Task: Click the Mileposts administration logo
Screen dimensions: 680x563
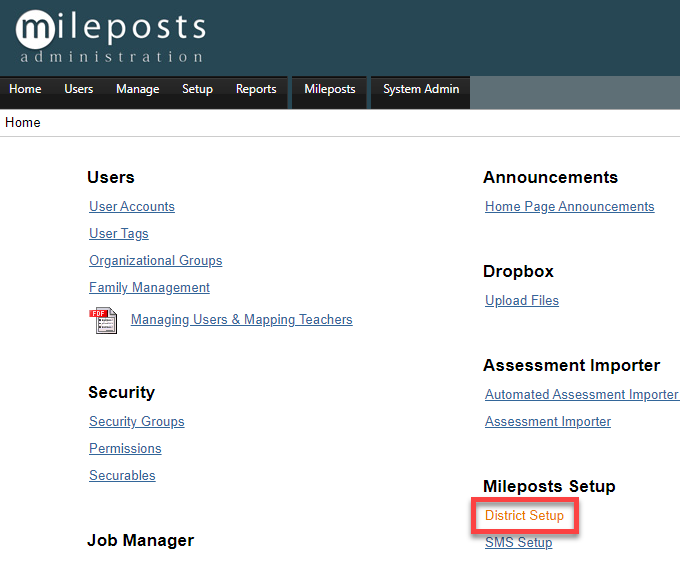Action: (111, 36)
